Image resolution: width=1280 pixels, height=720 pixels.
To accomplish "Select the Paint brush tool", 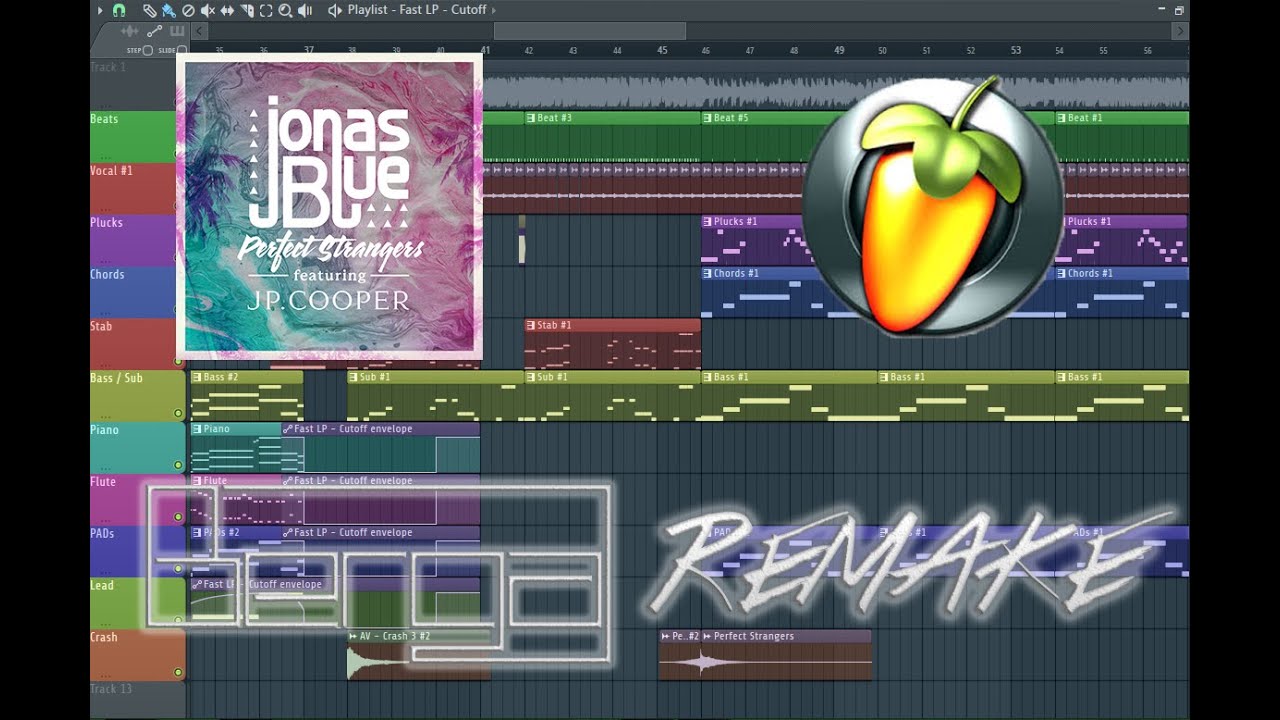I will [x=169, y=10].
